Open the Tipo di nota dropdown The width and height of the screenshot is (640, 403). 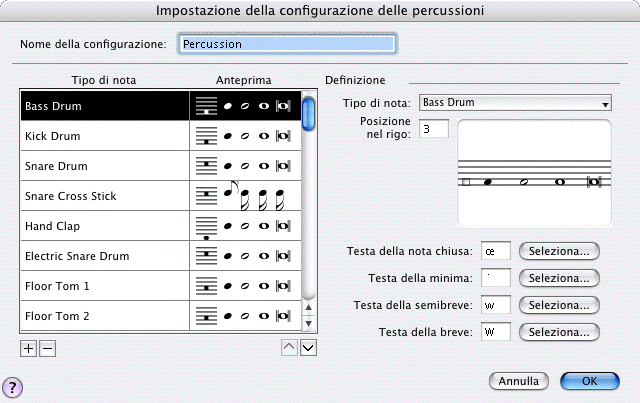point(516,102)
